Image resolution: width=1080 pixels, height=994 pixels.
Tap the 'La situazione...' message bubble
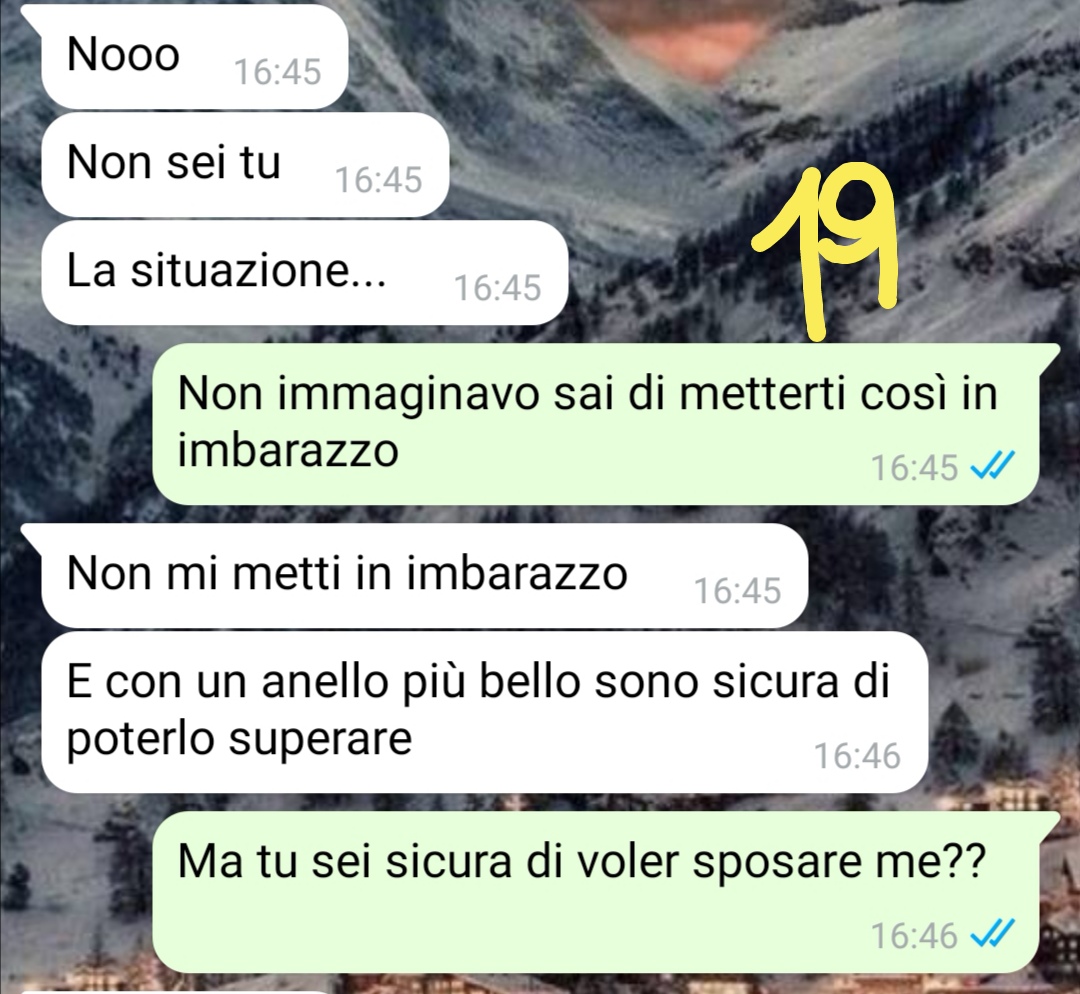click(x=304, y=273)
